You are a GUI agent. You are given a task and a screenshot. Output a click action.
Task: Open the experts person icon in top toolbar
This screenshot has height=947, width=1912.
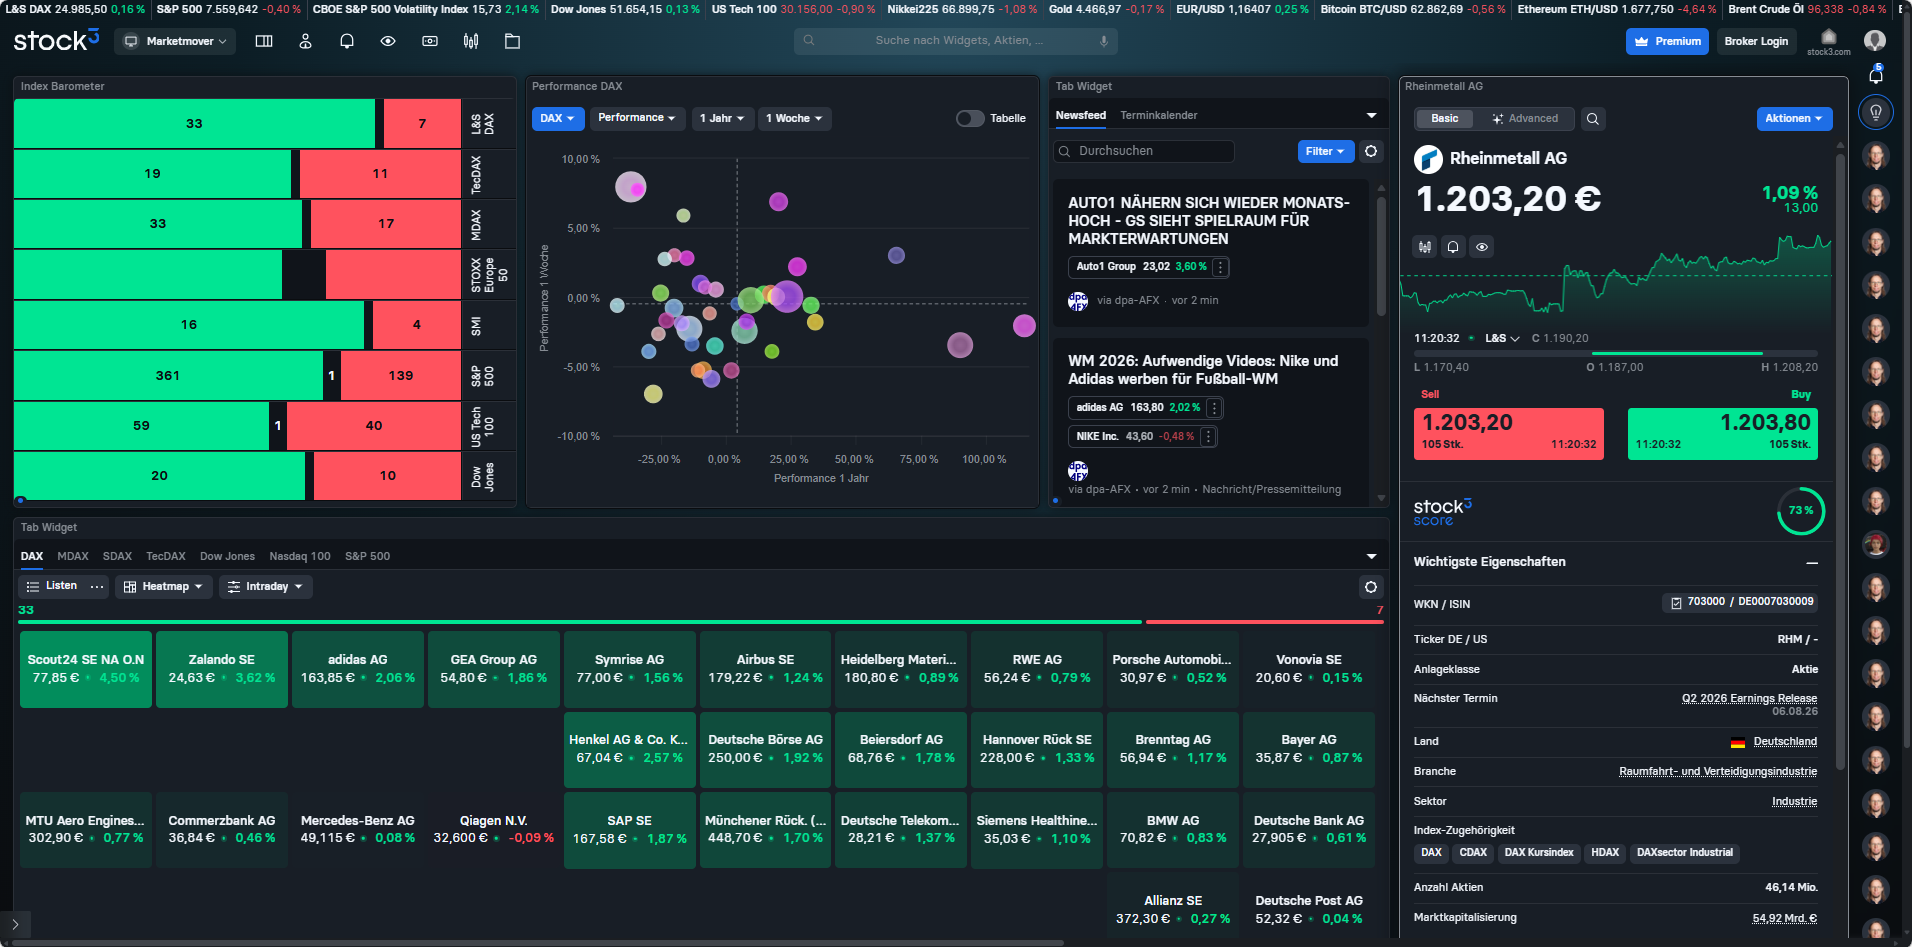305,41
